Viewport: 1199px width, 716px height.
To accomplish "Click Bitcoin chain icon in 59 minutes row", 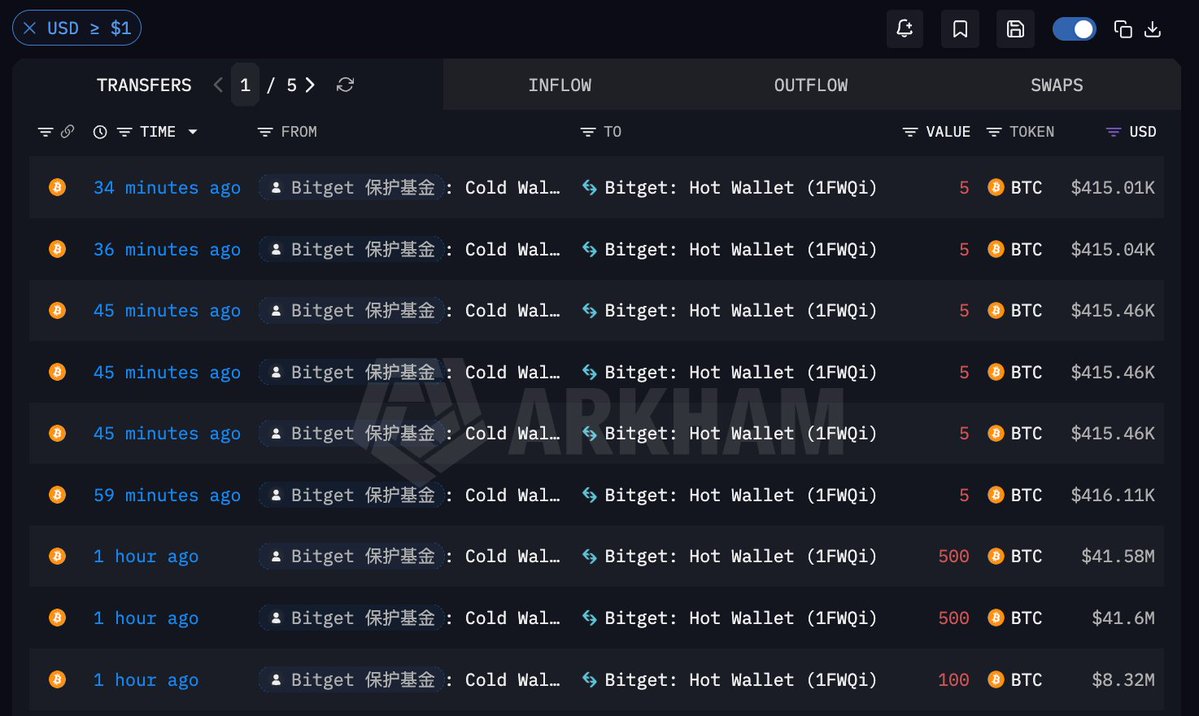I will 57,495.
